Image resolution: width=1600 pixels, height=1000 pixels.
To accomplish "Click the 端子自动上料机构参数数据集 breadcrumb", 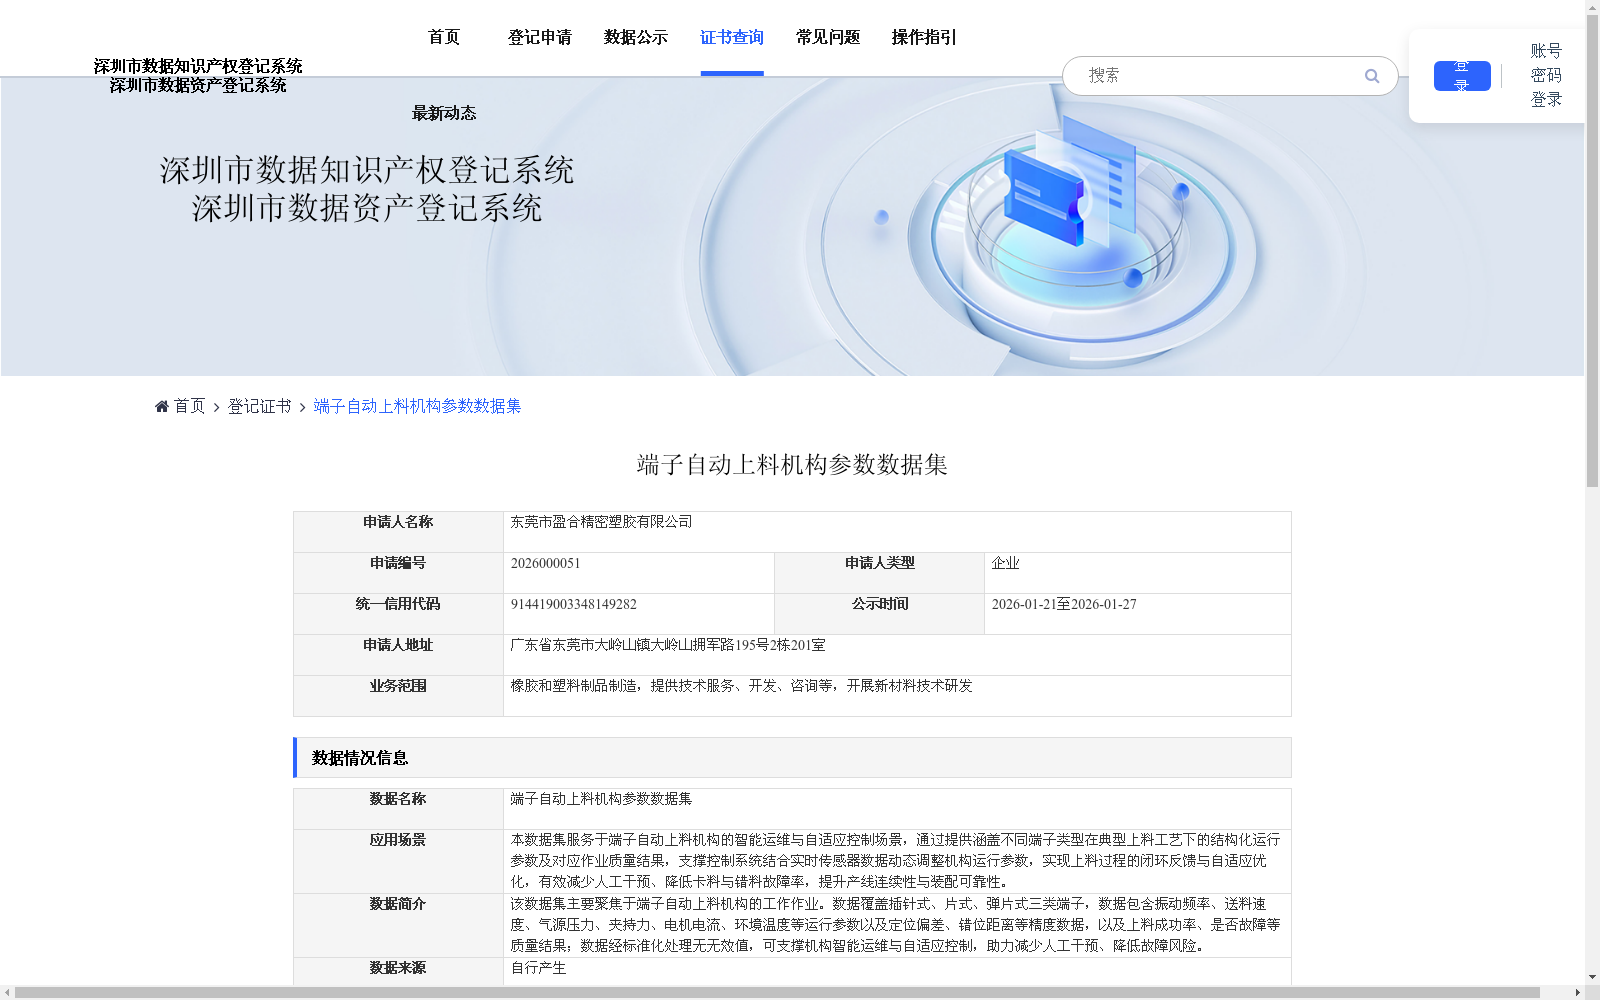I will (x=417, y=406).
